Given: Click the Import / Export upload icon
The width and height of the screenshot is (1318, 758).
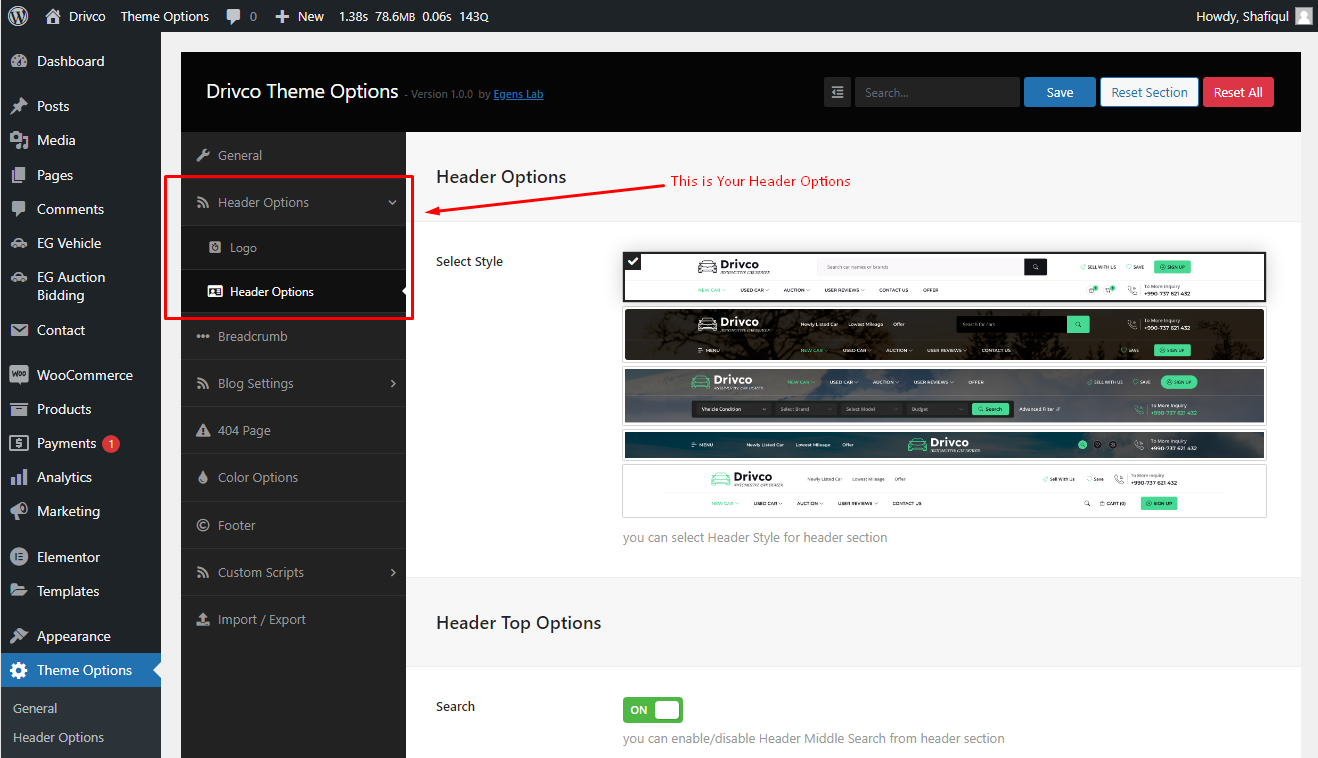Looking at the screenshot, I should (203, 619).
